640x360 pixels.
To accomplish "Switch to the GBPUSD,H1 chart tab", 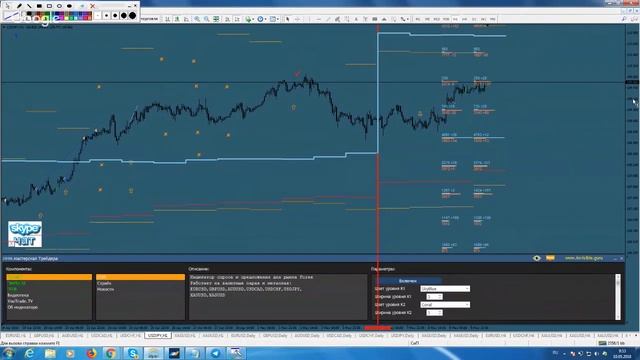I will (x=44, y=336).
